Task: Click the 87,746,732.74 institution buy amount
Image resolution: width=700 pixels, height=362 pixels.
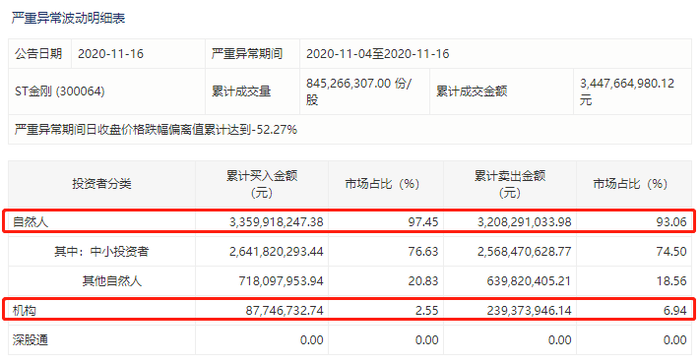Action: 284,311
